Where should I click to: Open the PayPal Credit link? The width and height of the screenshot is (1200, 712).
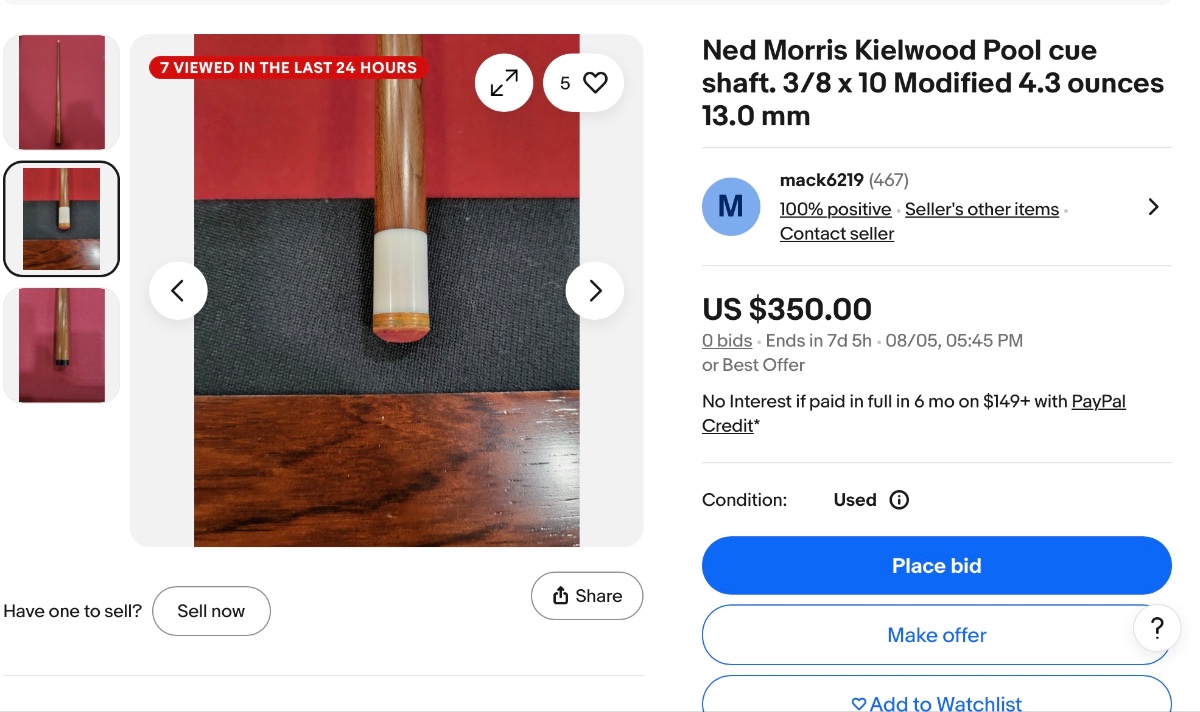(x=1098, y=402)
